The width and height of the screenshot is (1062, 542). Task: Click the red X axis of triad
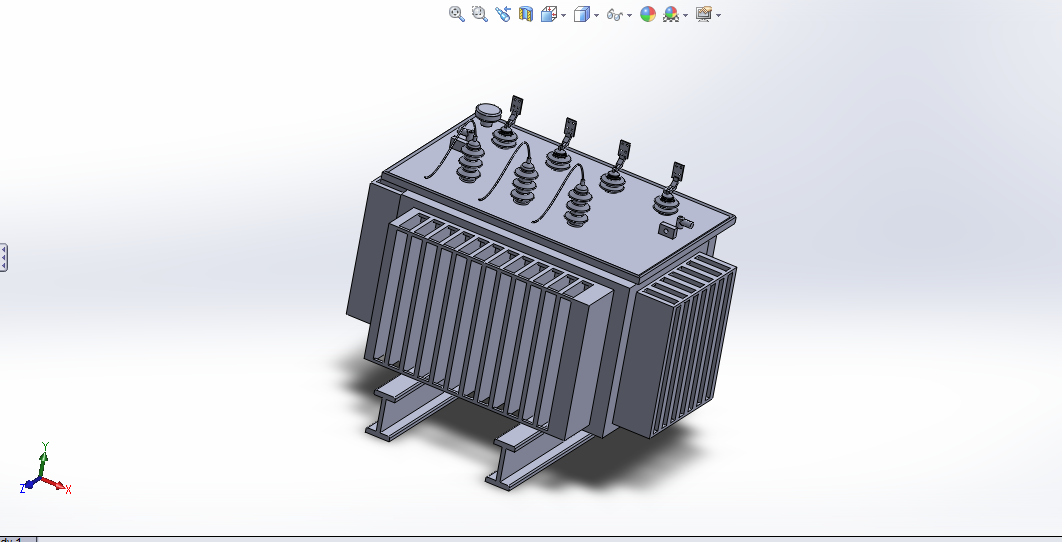pos(56,484)
